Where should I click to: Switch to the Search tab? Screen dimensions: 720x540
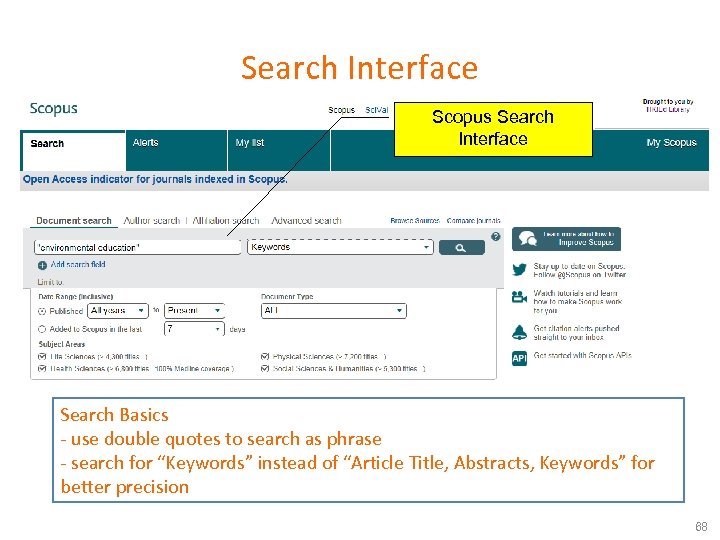click(73, 151)
